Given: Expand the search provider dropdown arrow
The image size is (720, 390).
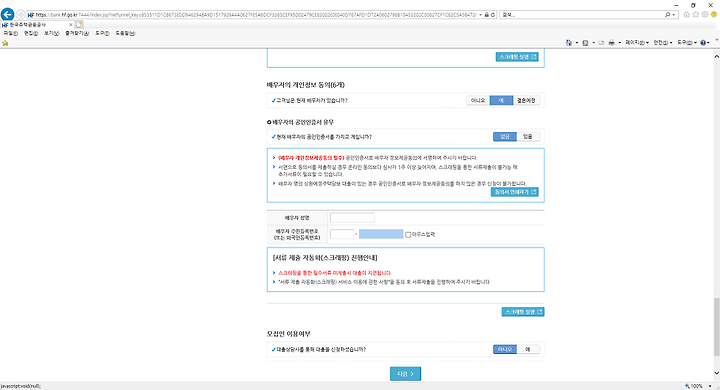Looking at the screenshot, I should (674, 15).
